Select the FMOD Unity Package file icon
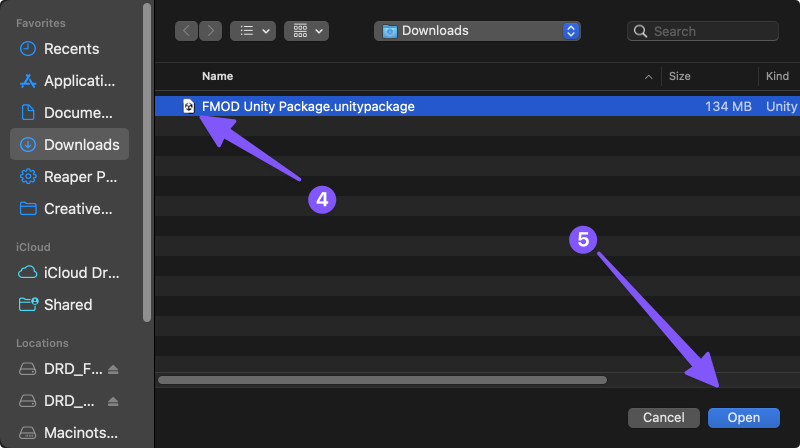 pos(188,106)
